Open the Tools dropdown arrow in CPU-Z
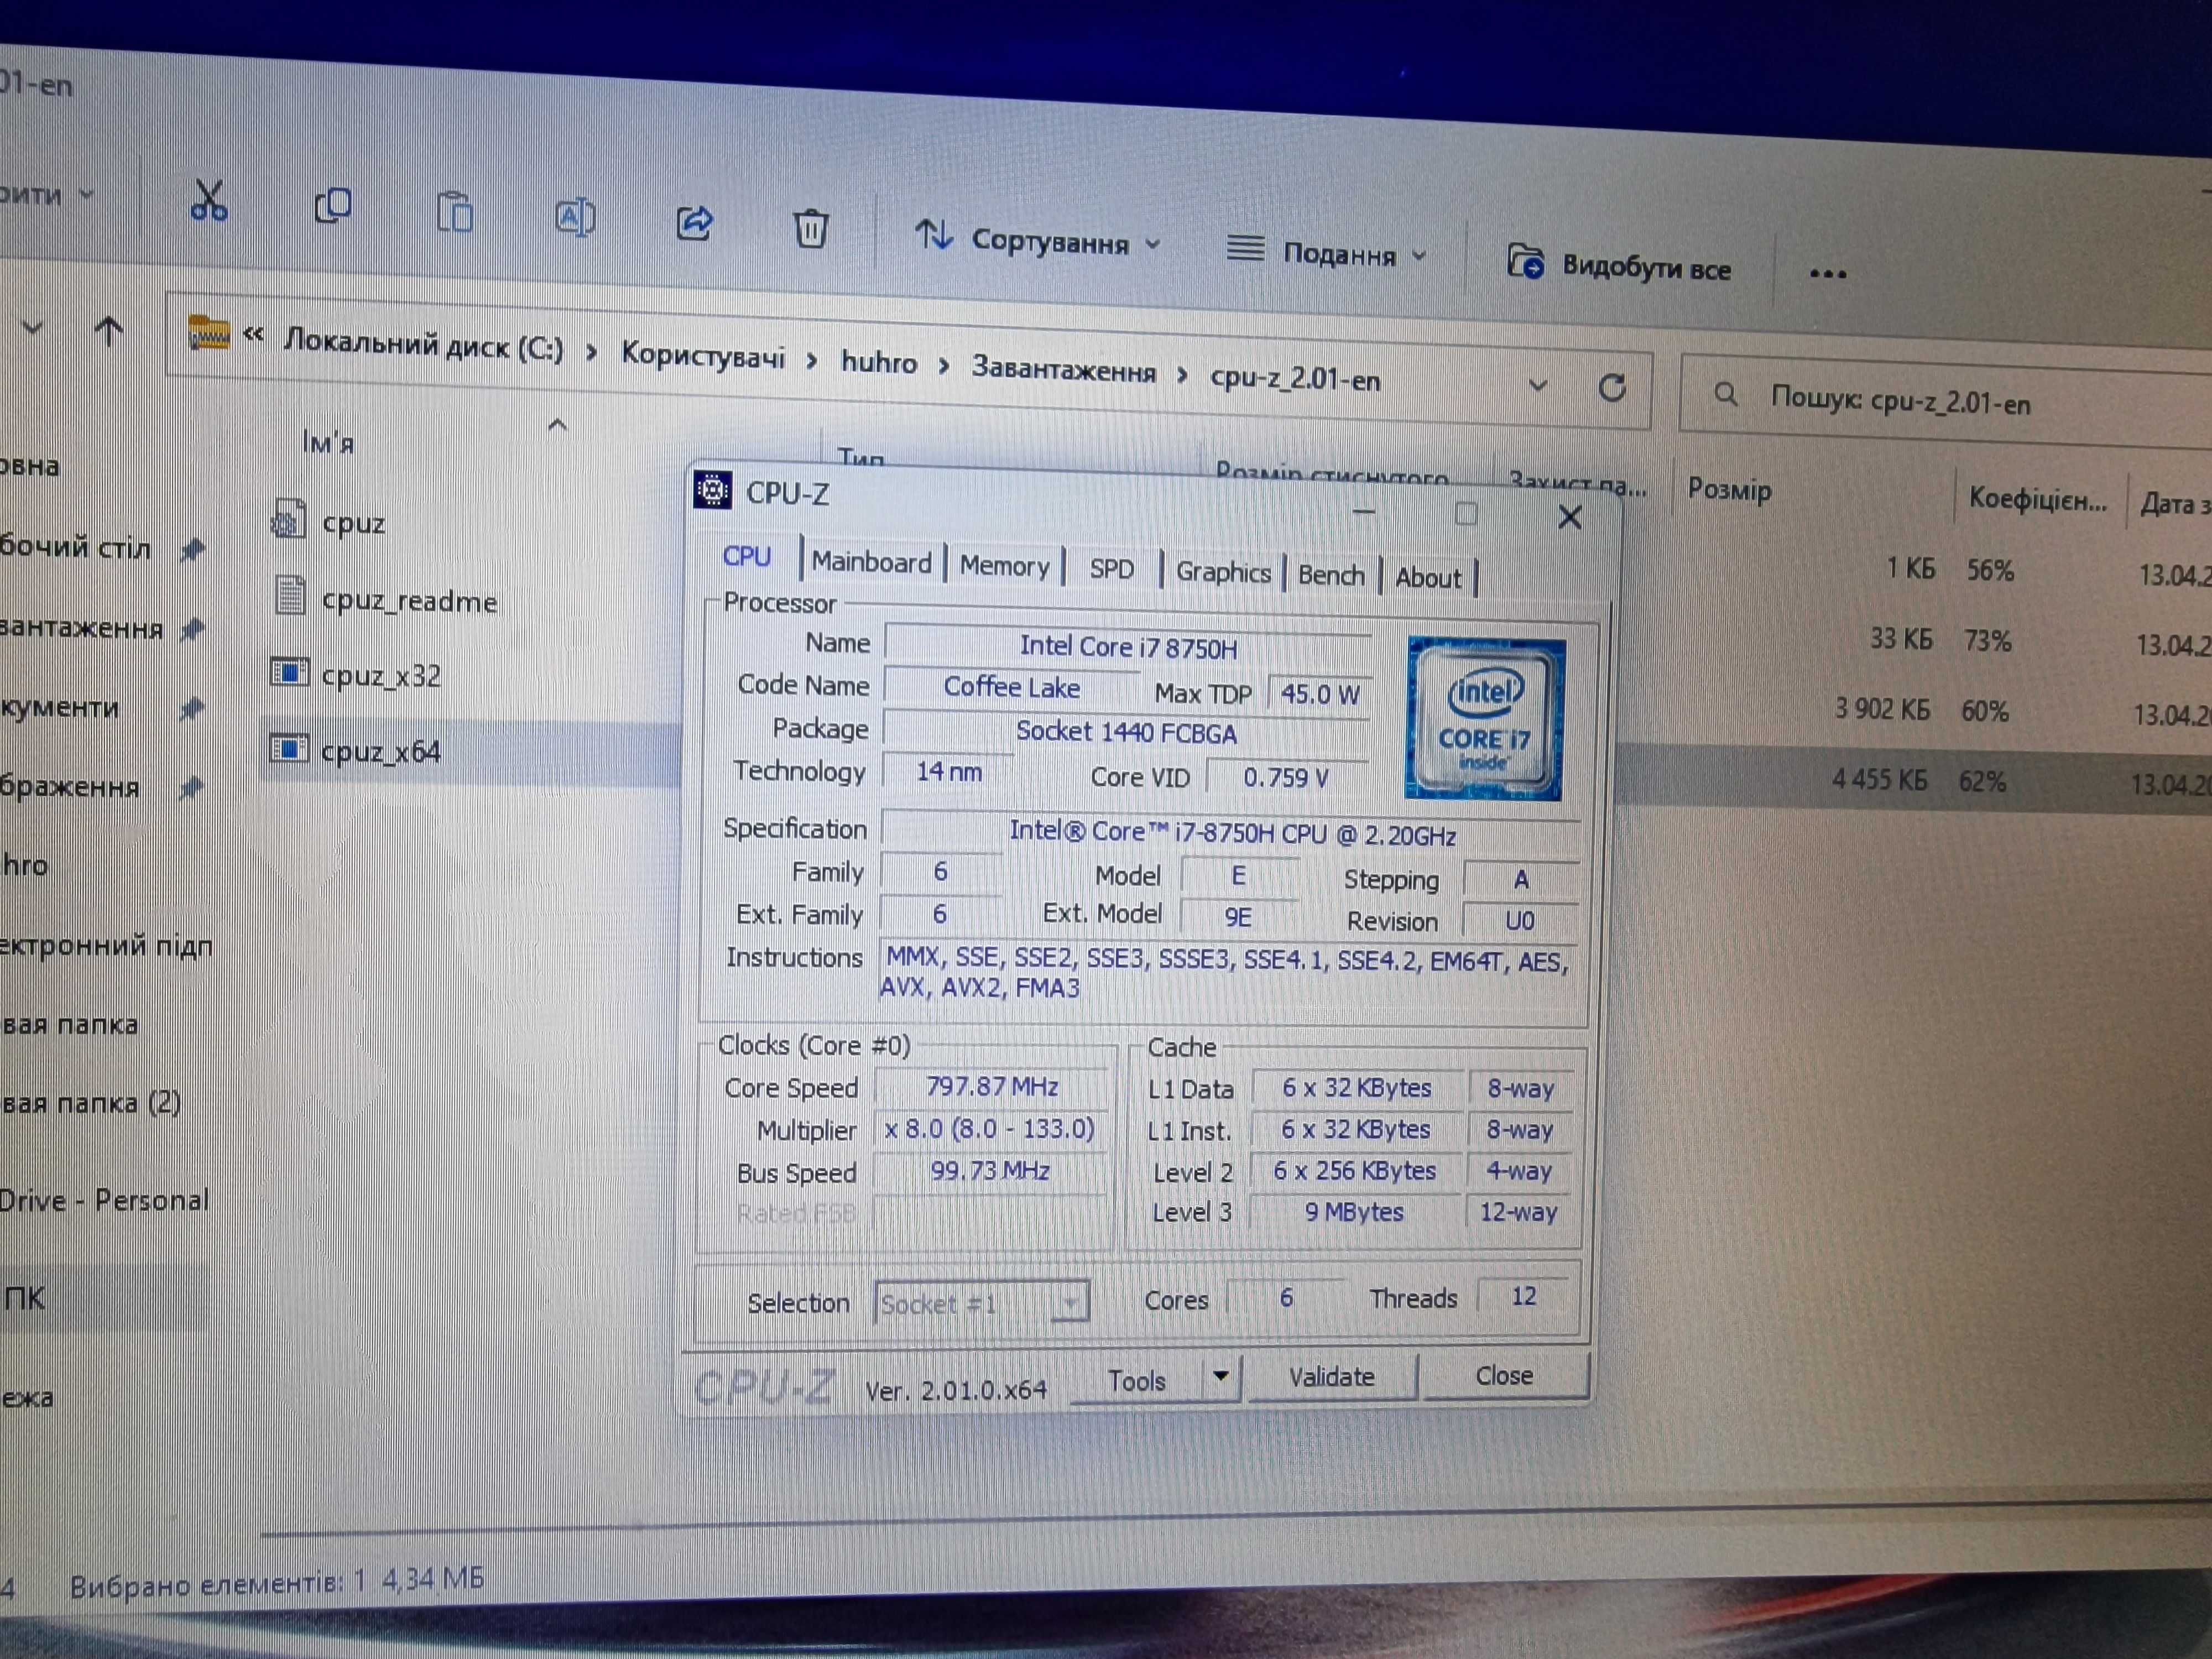The height and width of the screenshot is (1659, 2212). (1220, 1376)
